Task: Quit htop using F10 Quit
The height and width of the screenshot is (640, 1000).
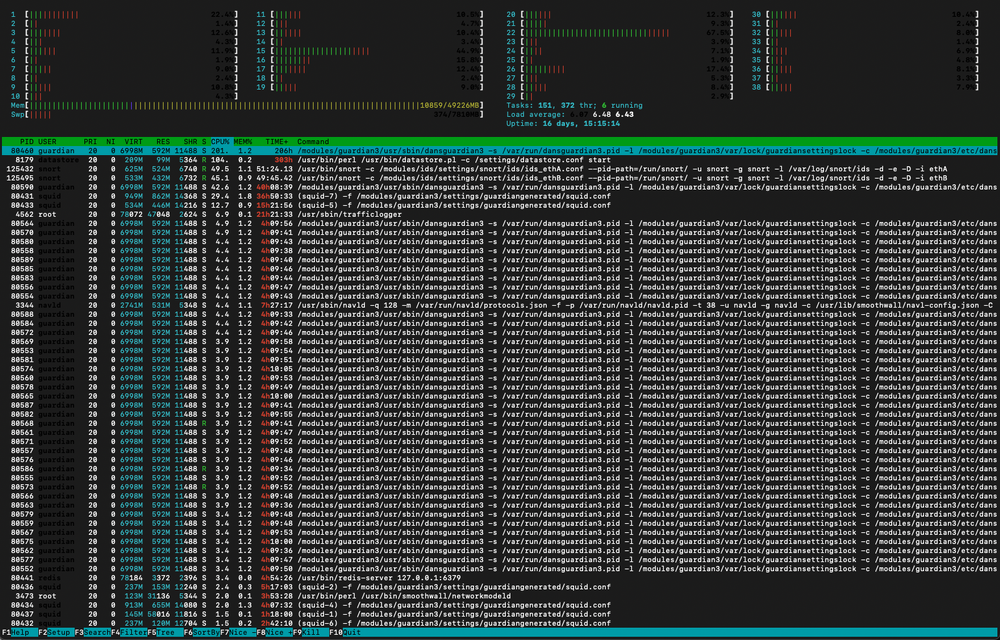Action: pos(345,632)
